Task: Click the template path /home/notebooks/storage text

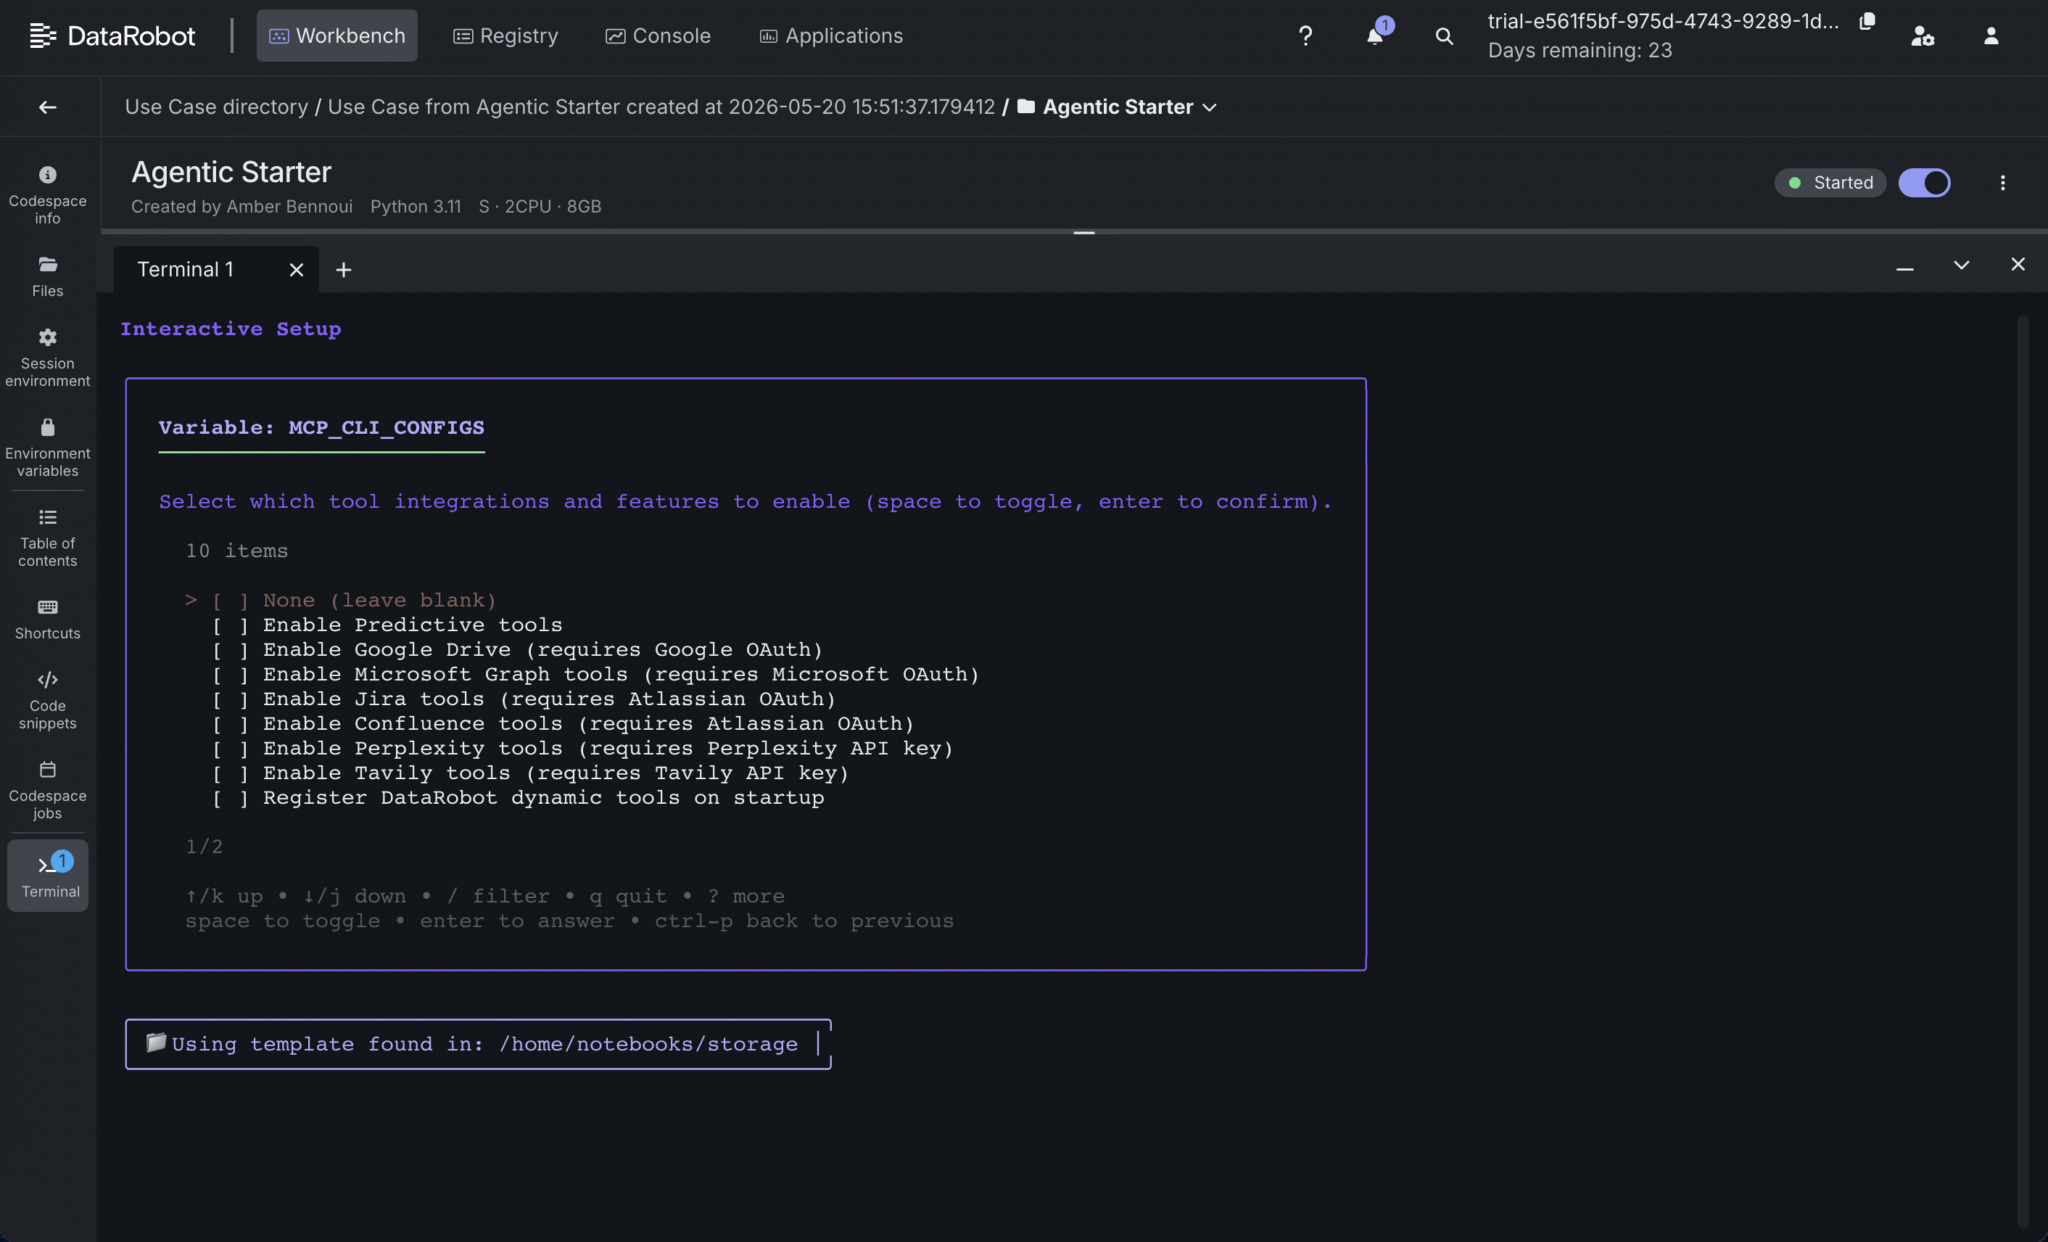Action: pos(648,1045)
